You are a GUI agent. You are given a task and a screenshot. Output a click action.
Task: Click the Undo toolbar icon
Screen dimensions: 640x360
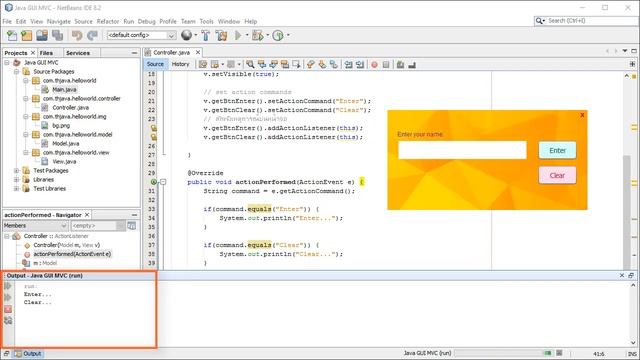[77, 36]
